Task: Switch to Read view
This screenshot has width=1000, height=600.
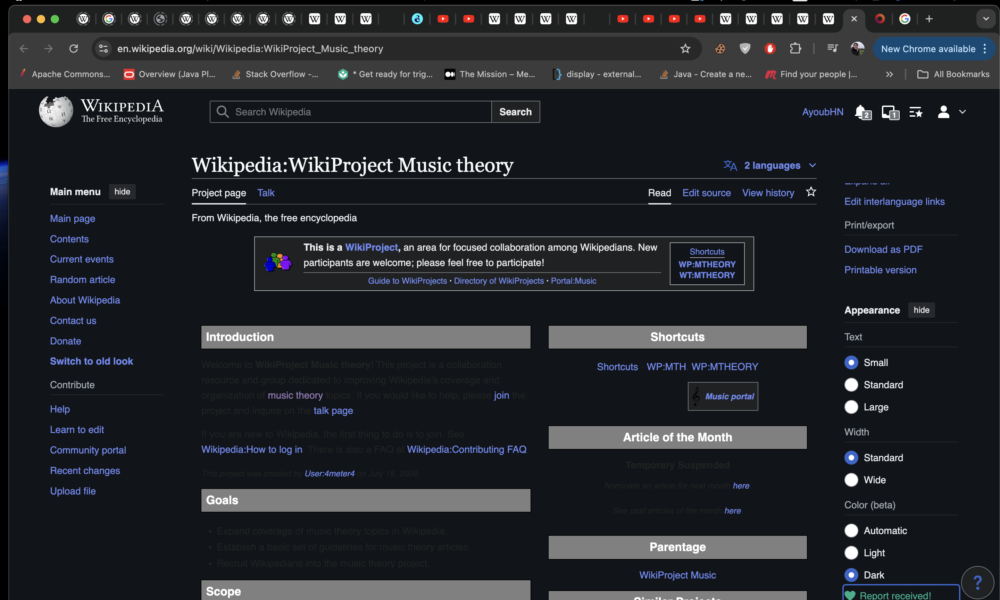Action: pyautogui.click(x=659, y=193)
